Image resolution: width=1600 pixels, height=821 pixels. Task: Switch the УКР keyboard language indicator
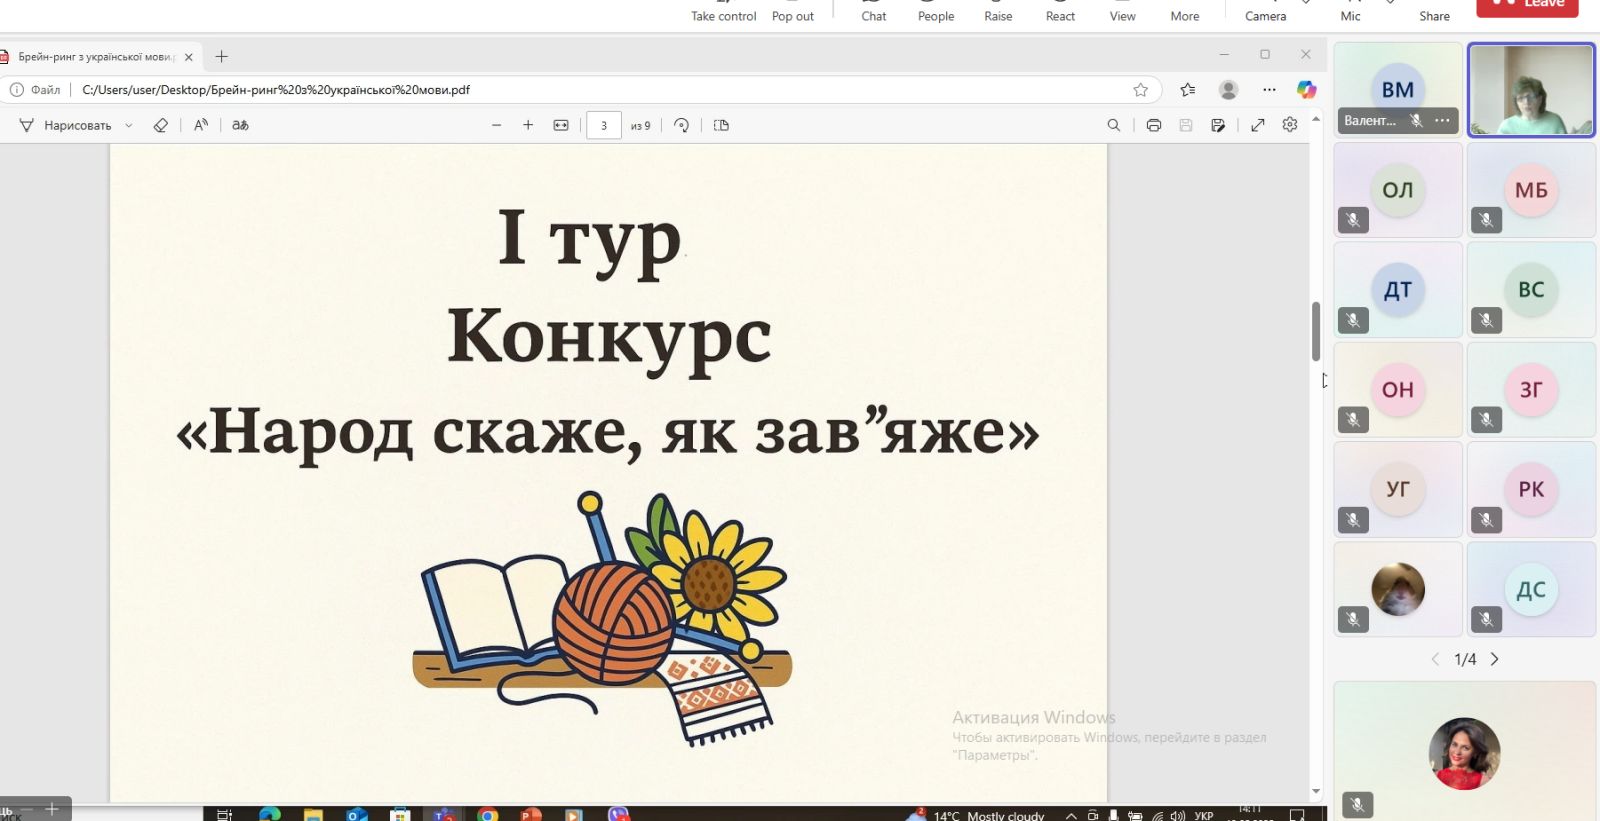point(1204,815)
